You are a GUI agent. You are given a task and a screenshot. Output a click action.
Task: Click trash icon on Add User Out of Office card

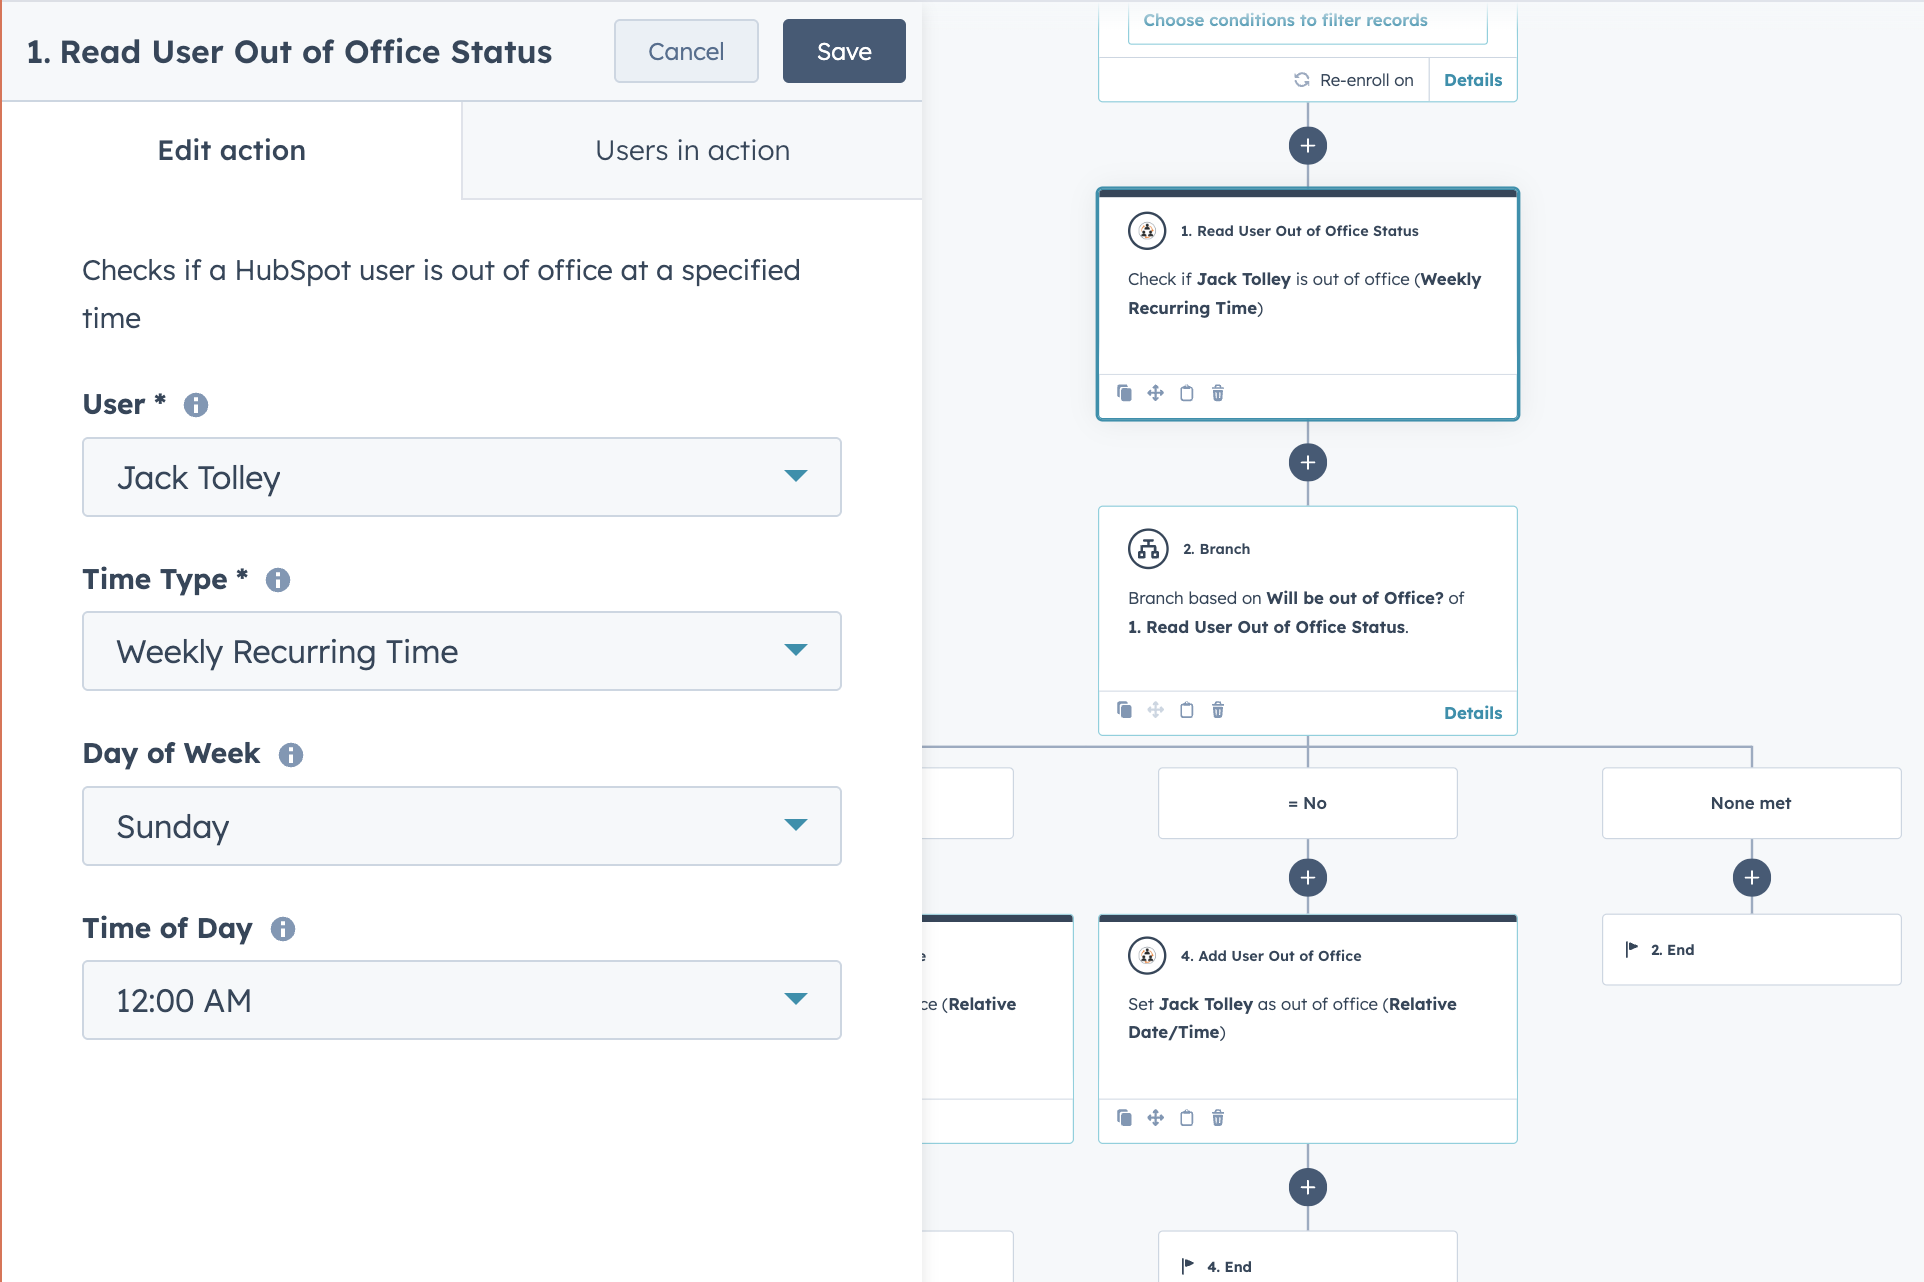point(1218,1118)
